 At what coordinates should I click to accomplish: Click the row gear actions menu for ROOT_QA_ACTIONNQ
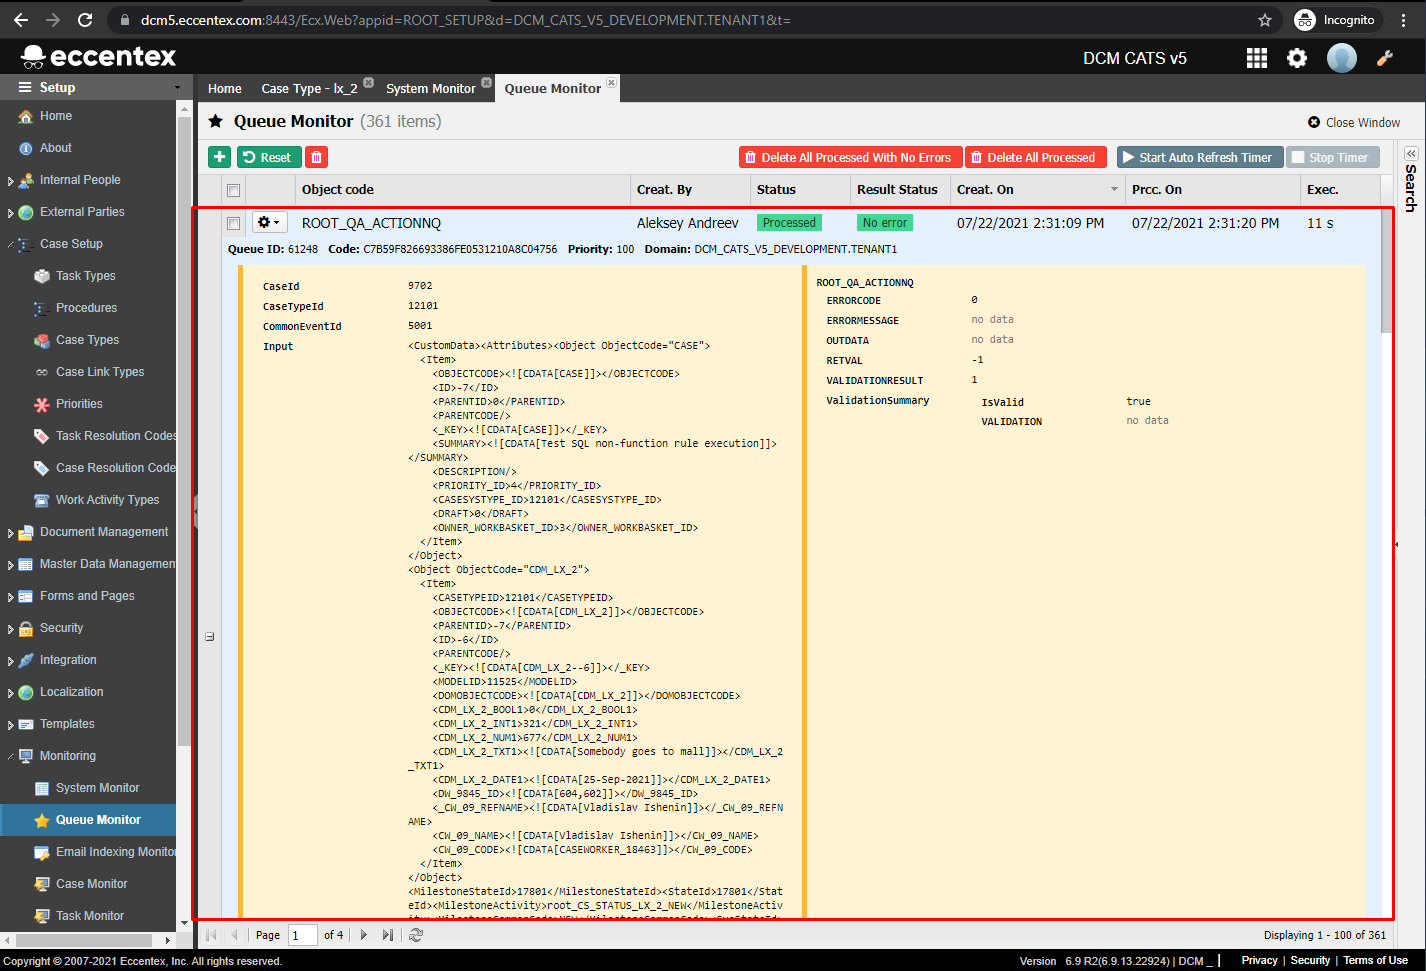click(x=268, y=223)
